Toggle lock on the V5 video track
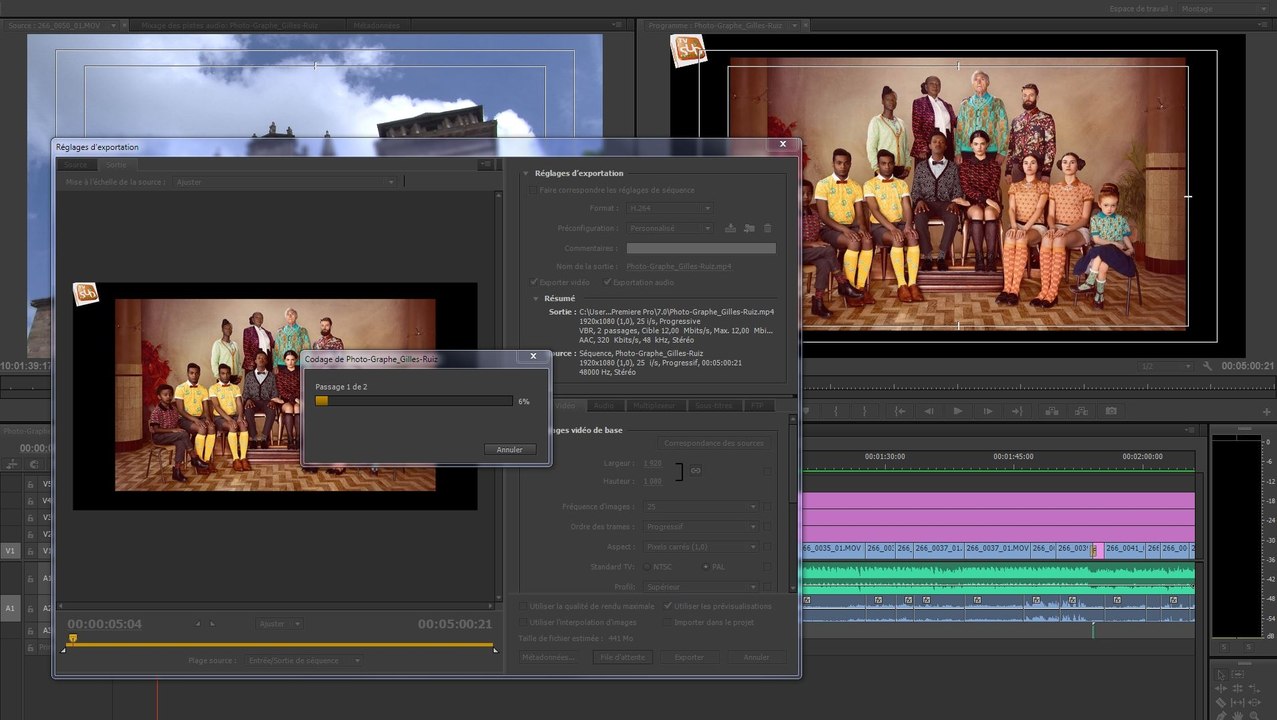 click(31, 484)
